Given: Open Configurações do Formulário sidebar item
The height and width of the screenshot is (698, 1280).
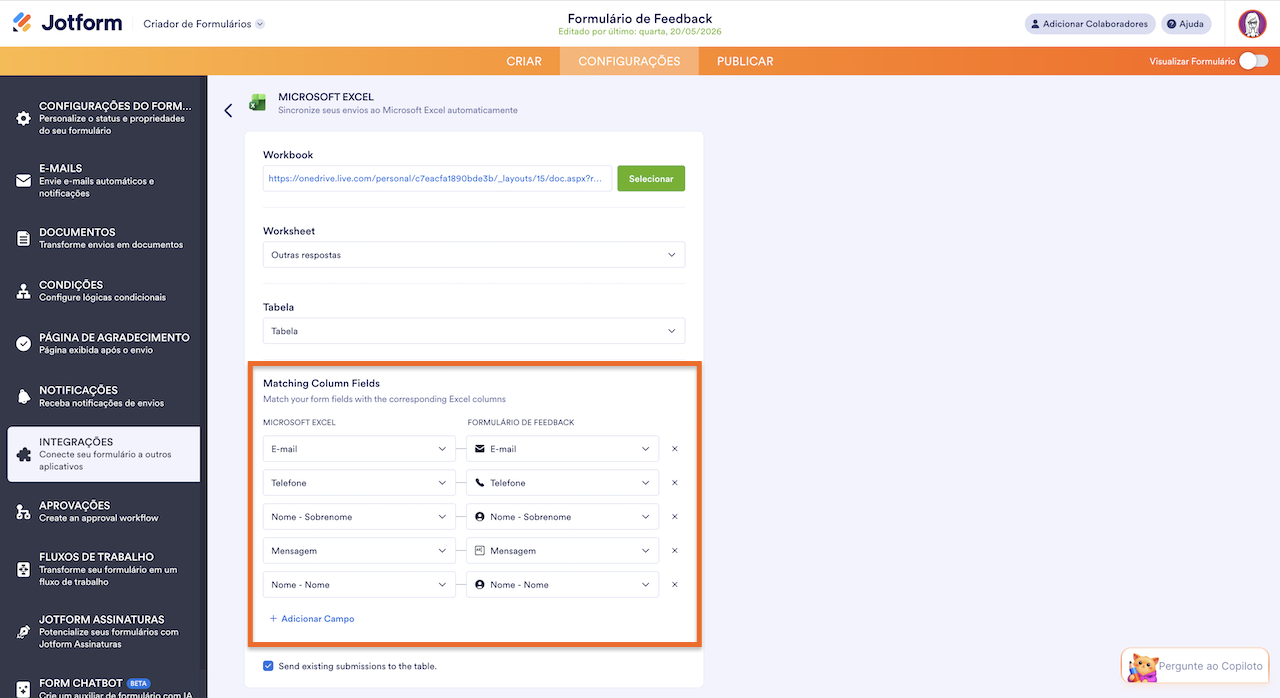Looking at the screenshot, I should click(x=103, y=118).
